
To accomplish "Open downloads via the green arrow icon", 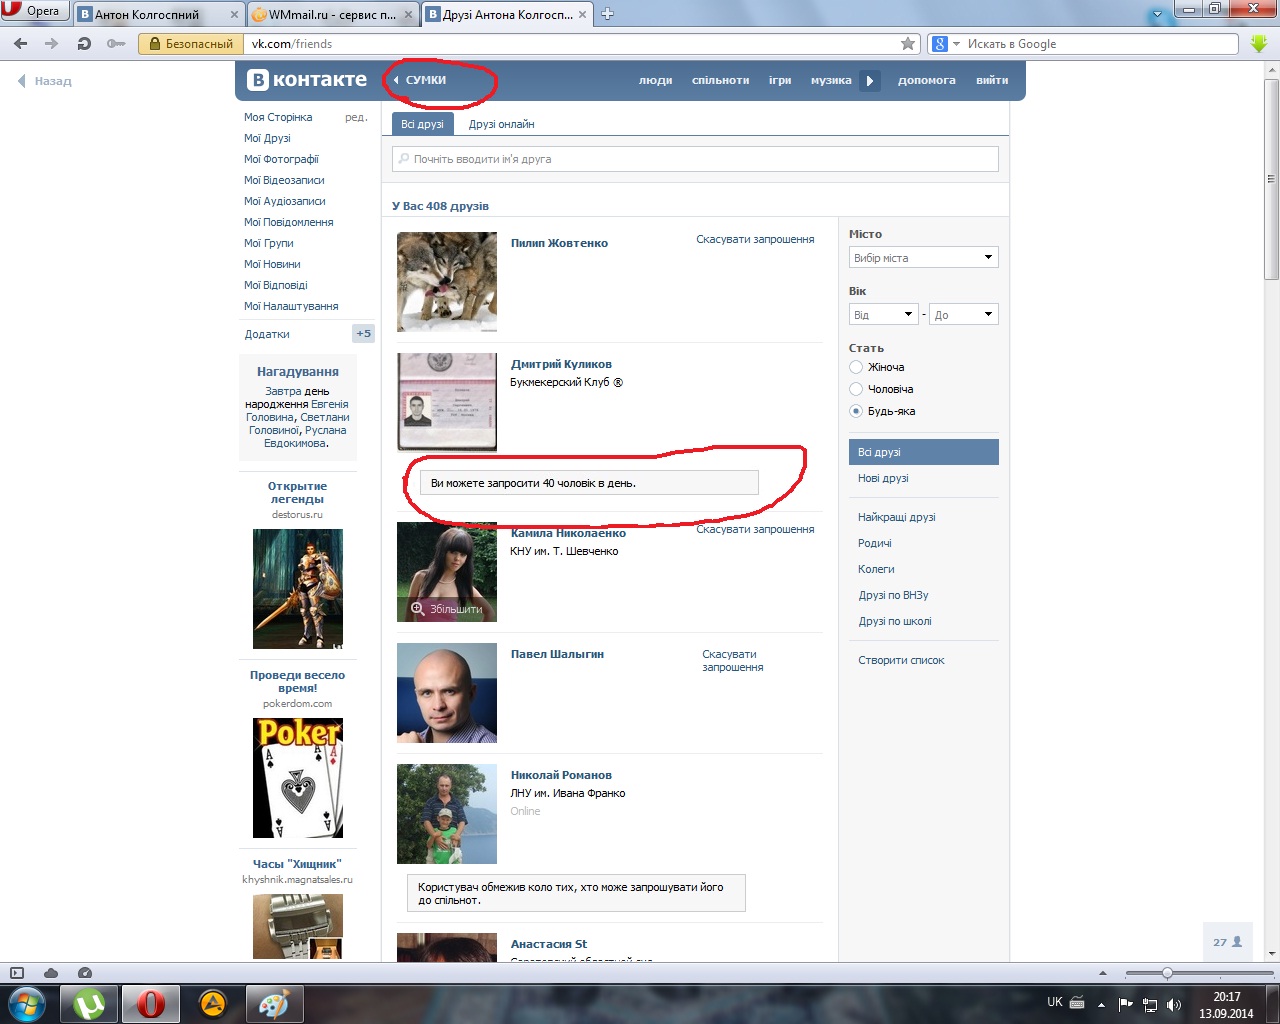I will (x=1259, y=44).
